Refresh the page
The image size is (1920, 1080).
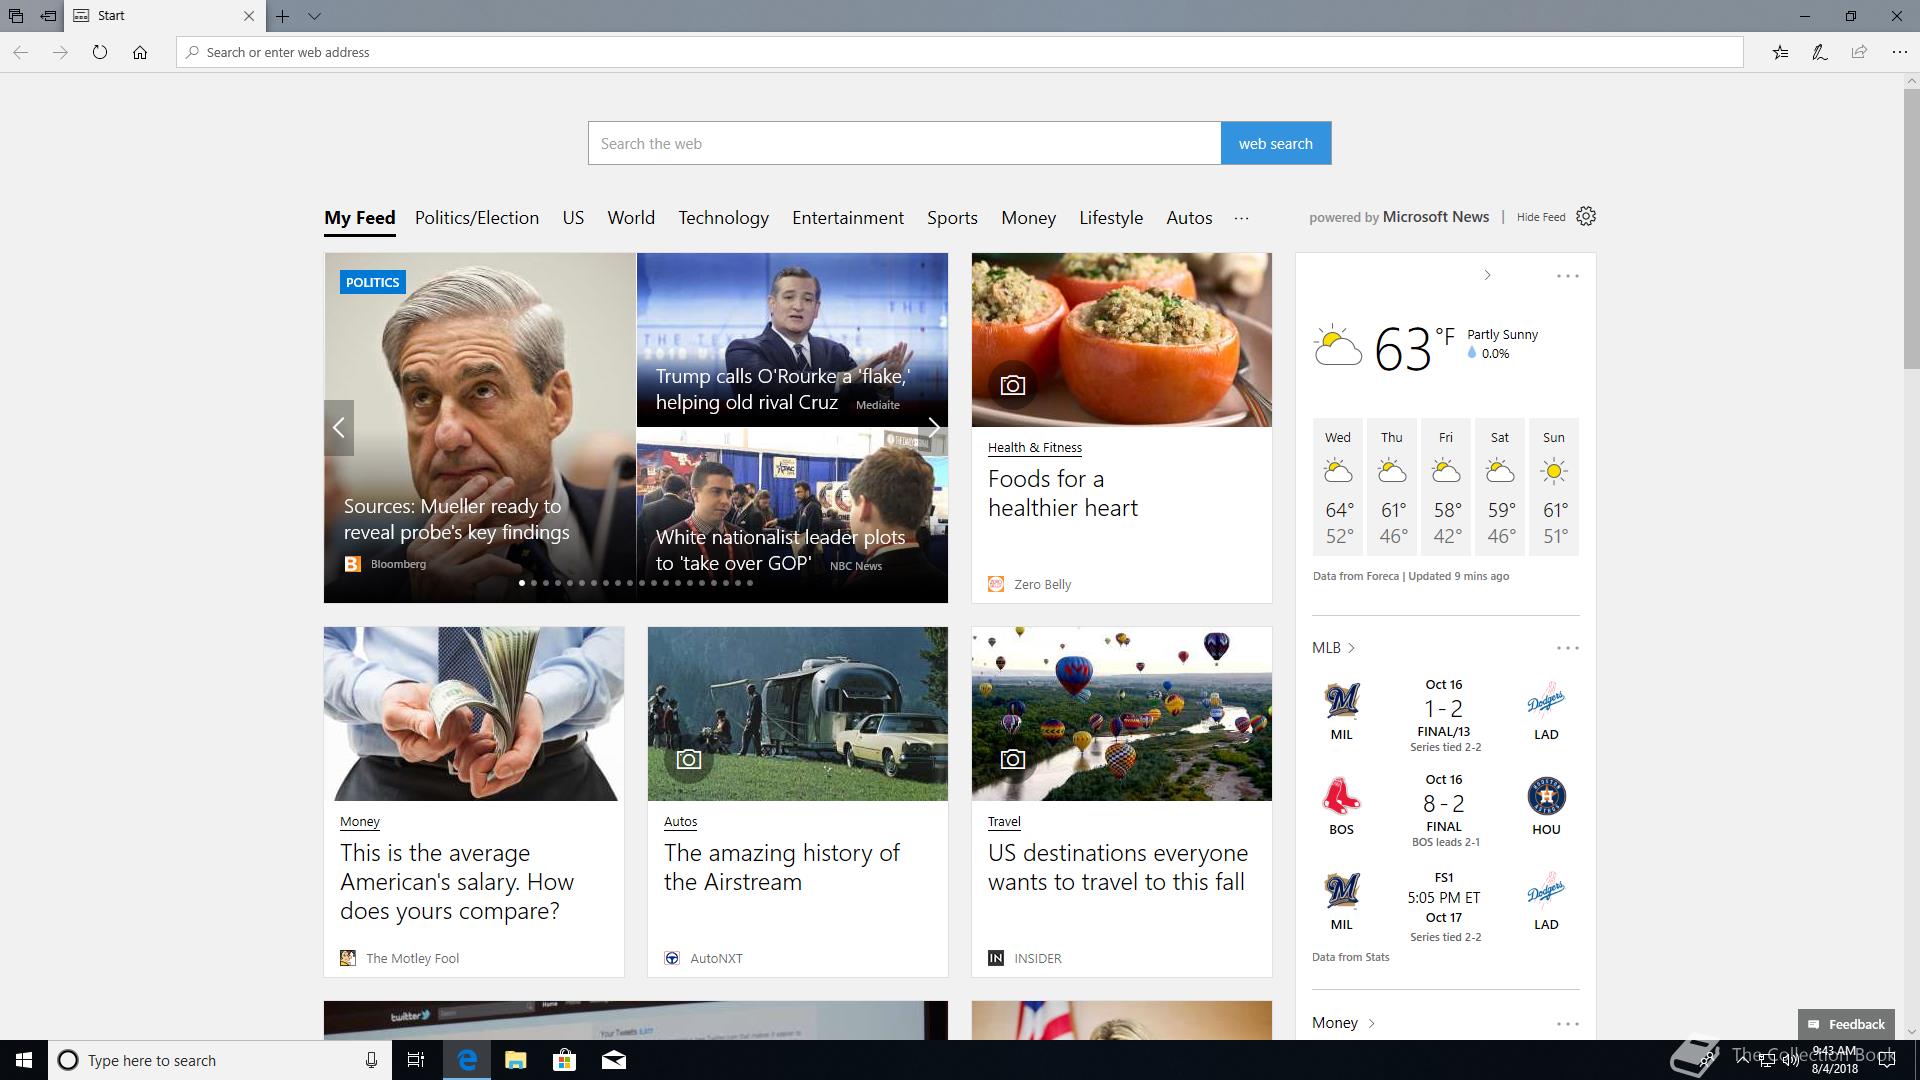(x=99, y=52)
